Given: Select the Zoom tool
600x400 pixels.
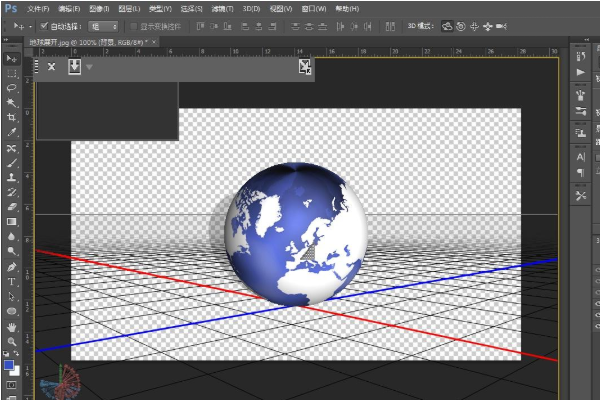Looking at the screenshot, I should click(11, 342).
